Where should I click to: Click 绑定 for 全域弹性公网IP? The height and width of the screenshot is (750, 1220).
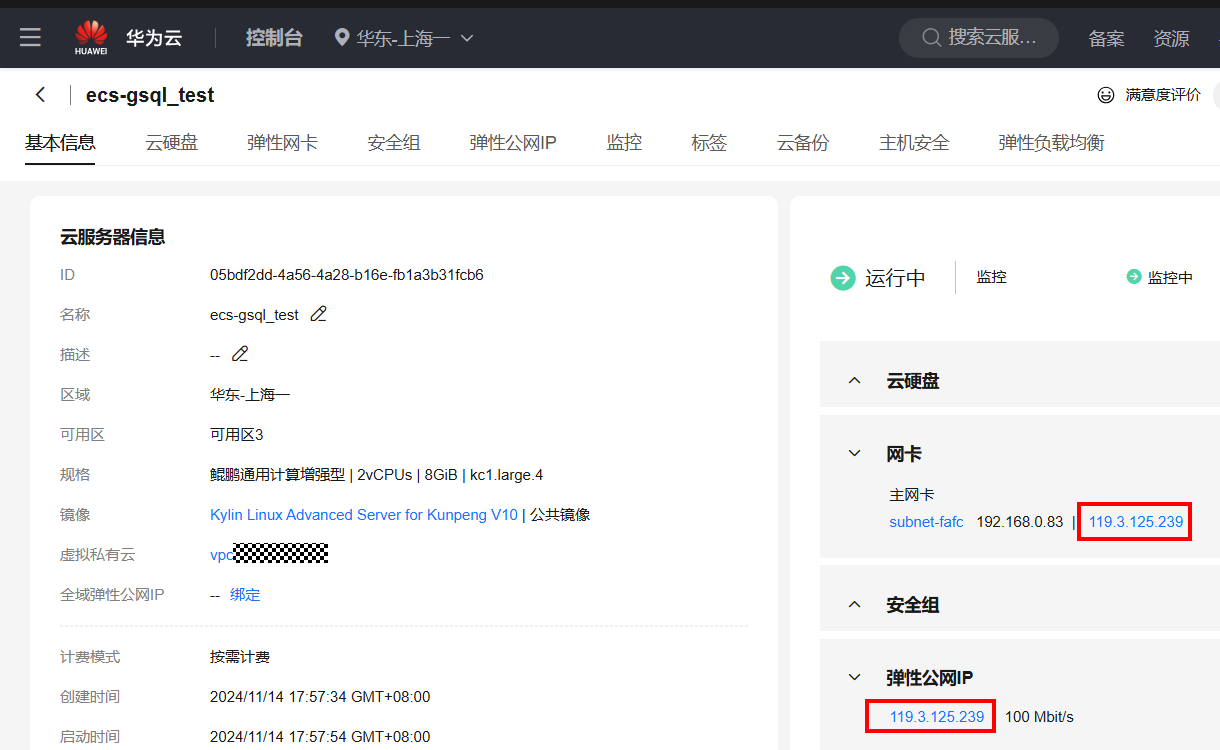pyautogui.click(x=245, y=595)
